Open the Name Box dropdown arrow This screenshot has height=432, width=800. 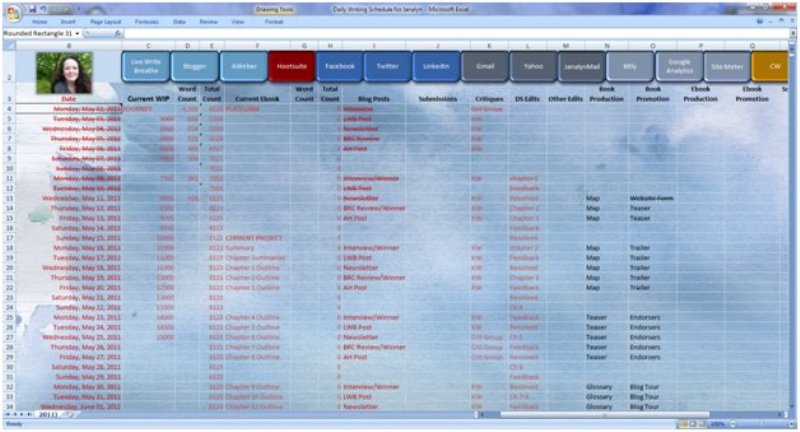coord(78,34)
